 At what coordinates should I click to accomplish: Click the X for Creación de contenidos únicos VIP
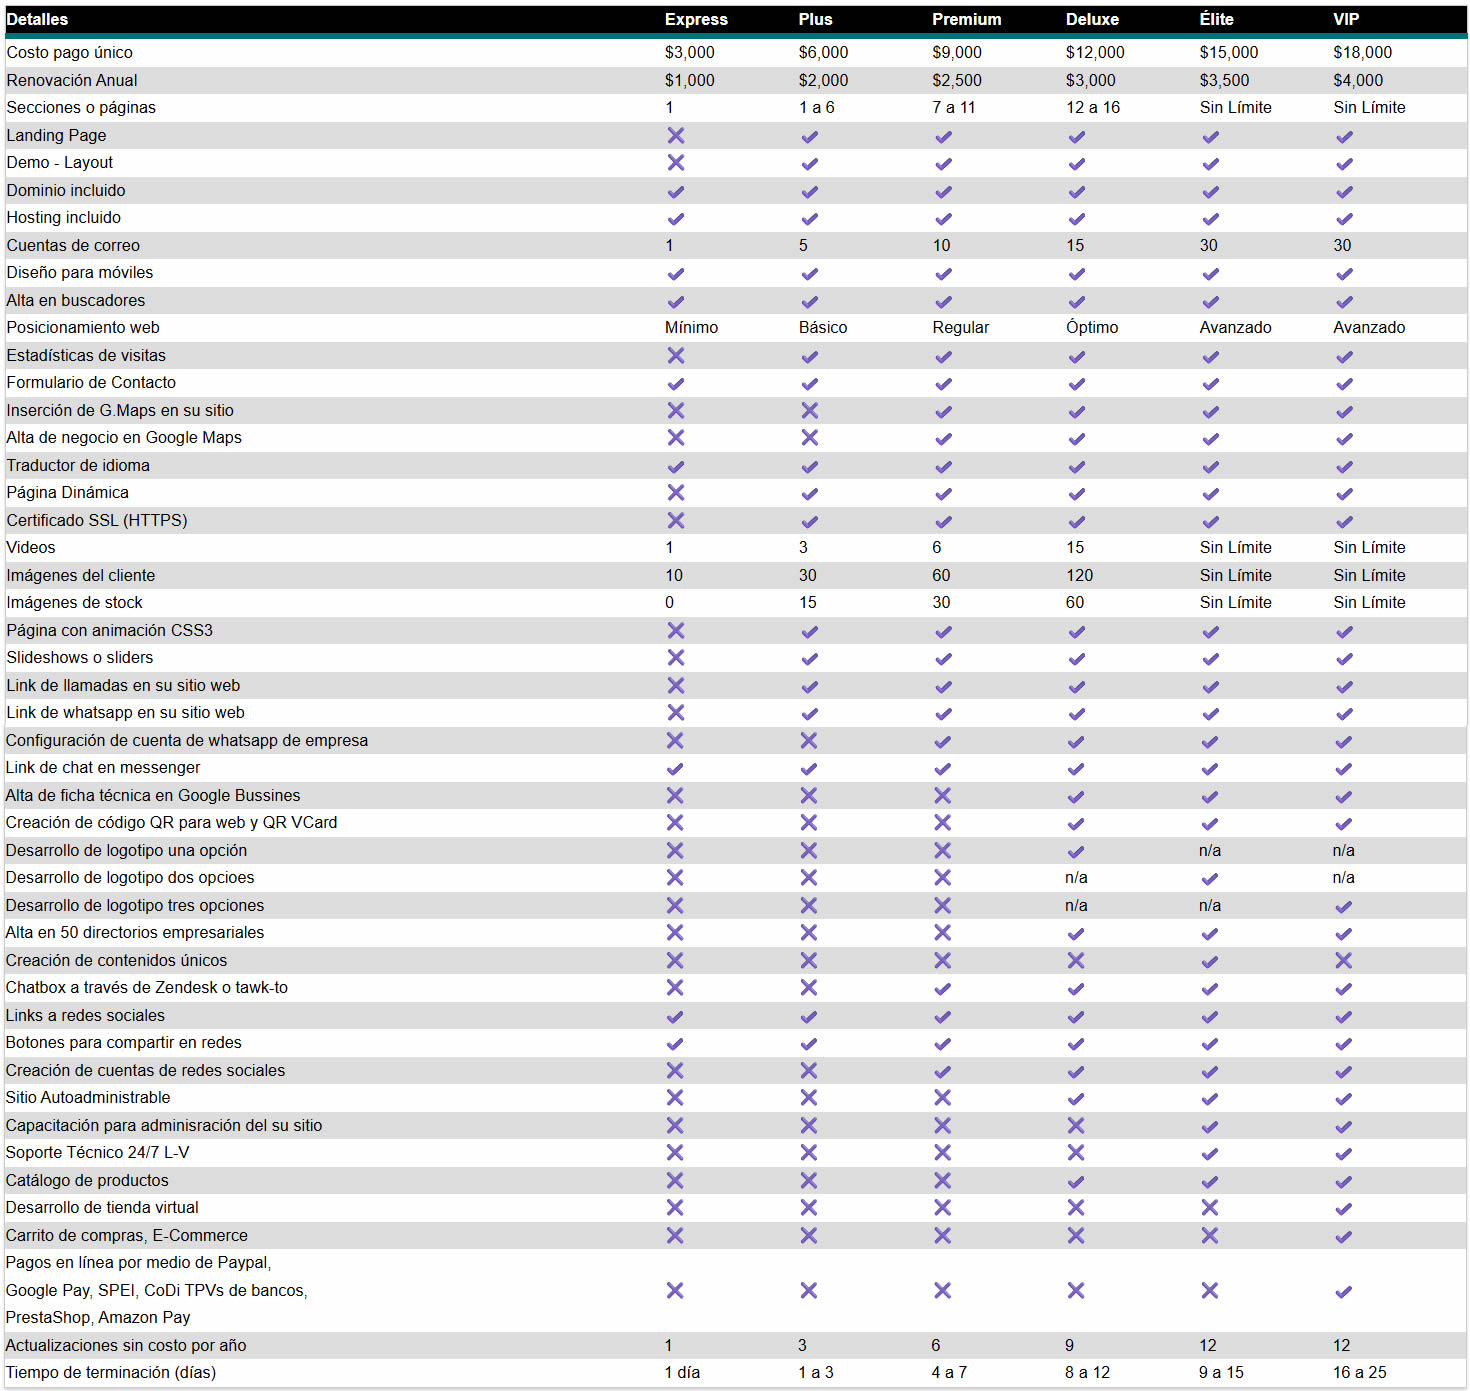click(1343, 960)
